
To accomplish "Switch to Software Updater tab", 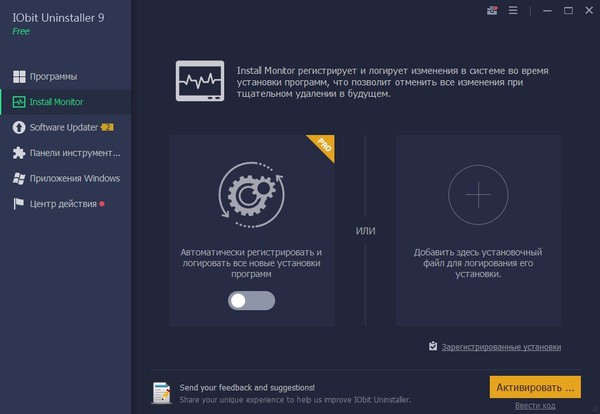I will click(66, 127).
